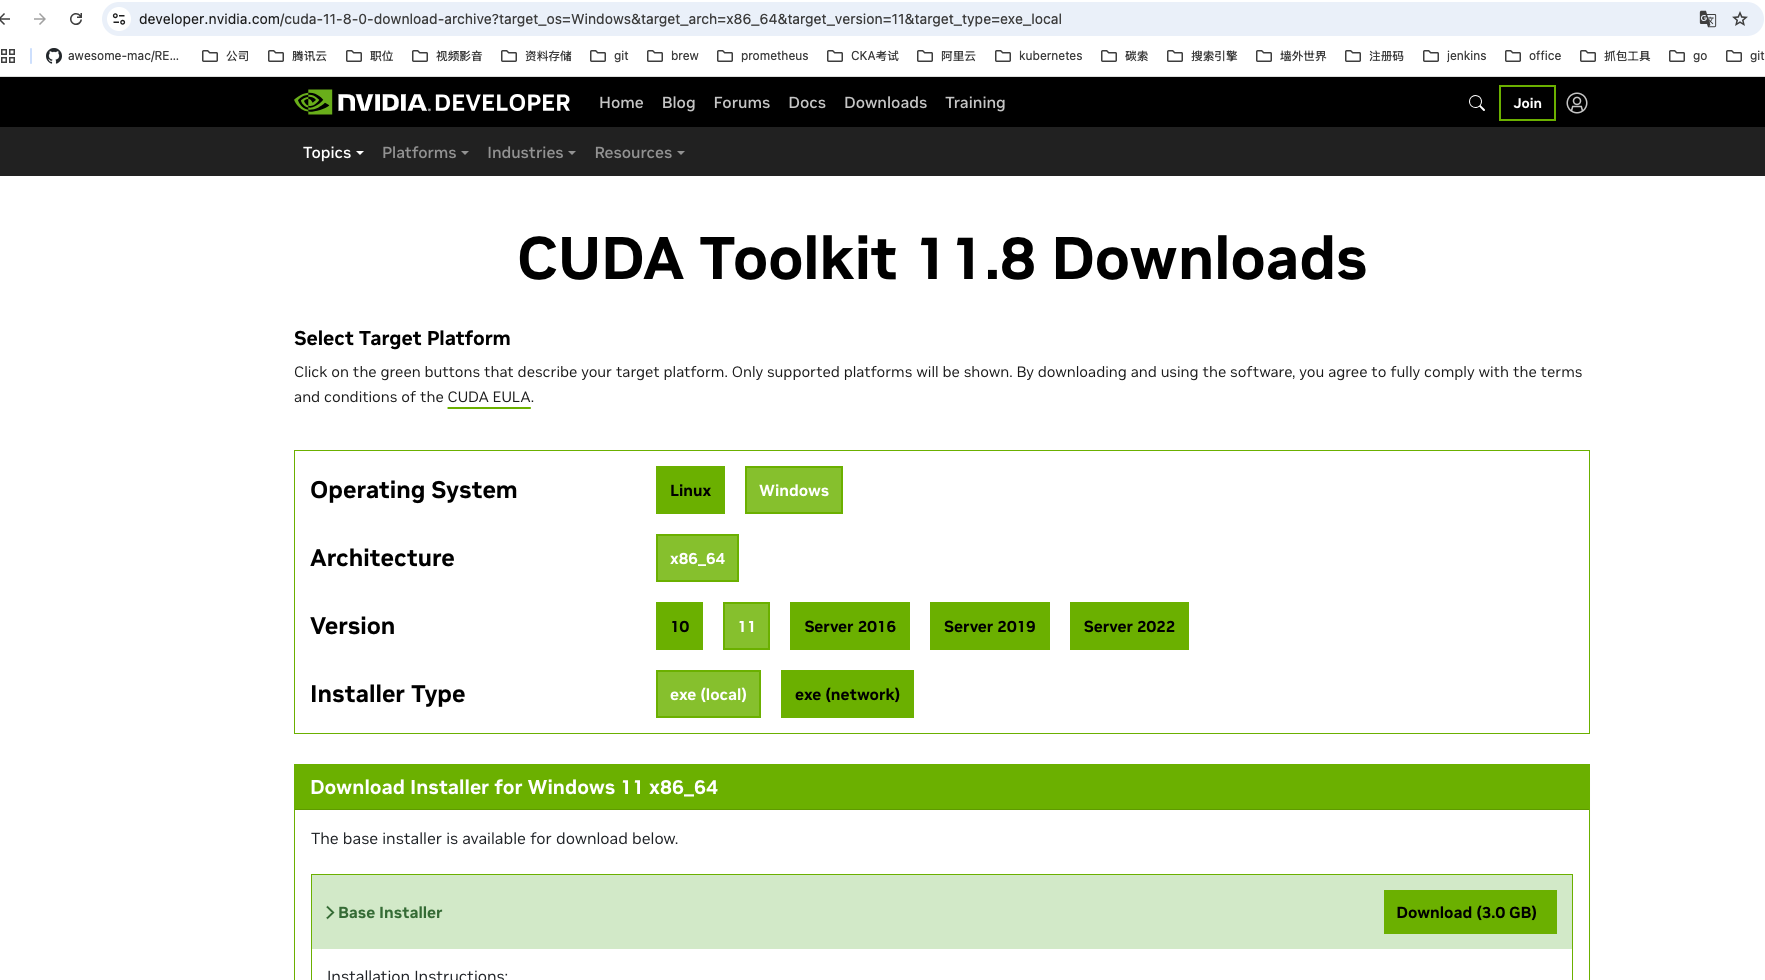This screenshot has height=980, width=1765.
Task: Click the browser back arrow
Action: pyautogui.click(x=5, y=19)
